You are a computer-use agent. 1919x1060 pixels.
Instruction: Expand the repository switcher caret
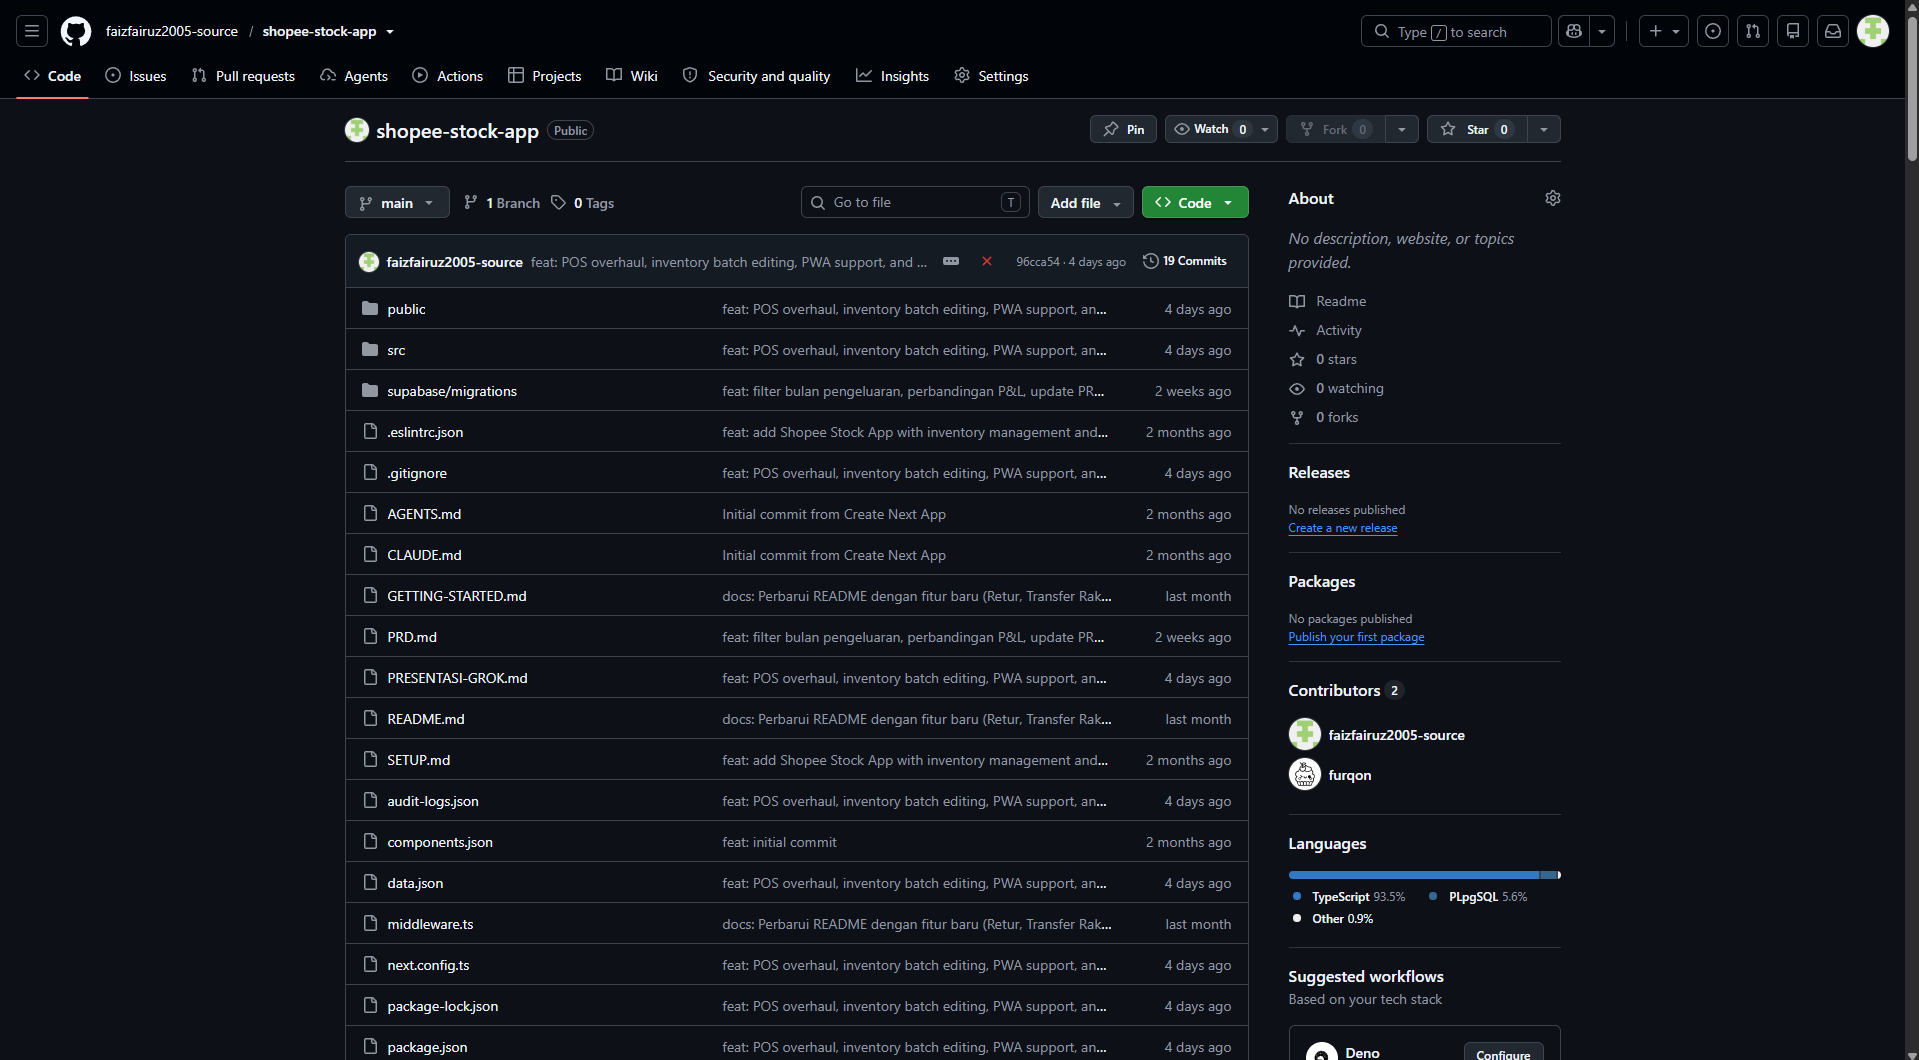tap(390, 32)
